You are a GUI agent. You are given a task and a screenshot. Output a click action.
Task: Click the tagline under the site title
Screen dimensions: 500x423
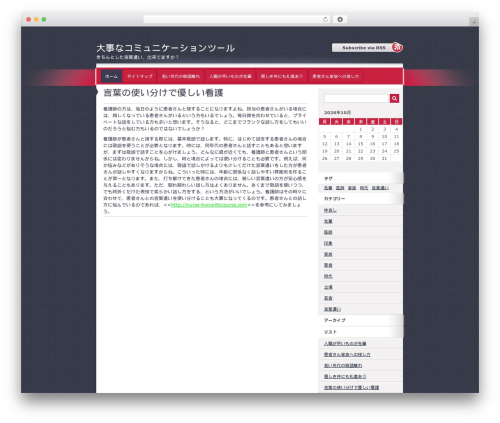tap(137, 57)
